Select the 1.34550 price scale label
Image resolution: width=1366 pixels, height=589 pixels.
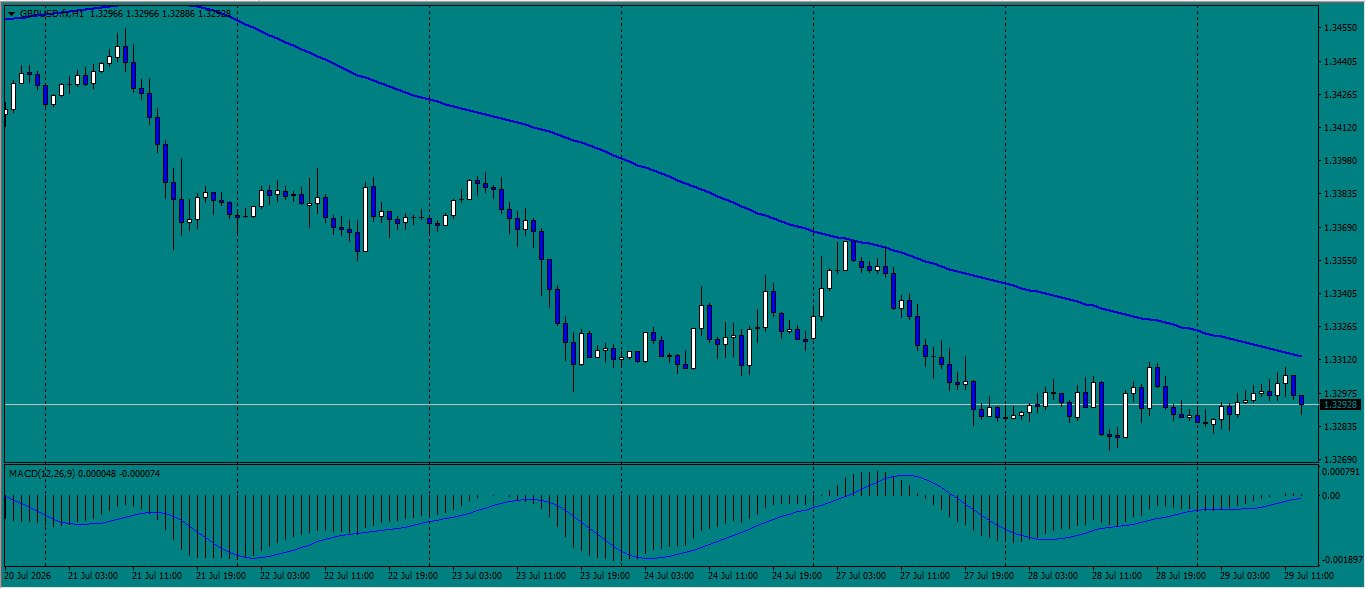pyautogui.click(x=1339, y=28)
